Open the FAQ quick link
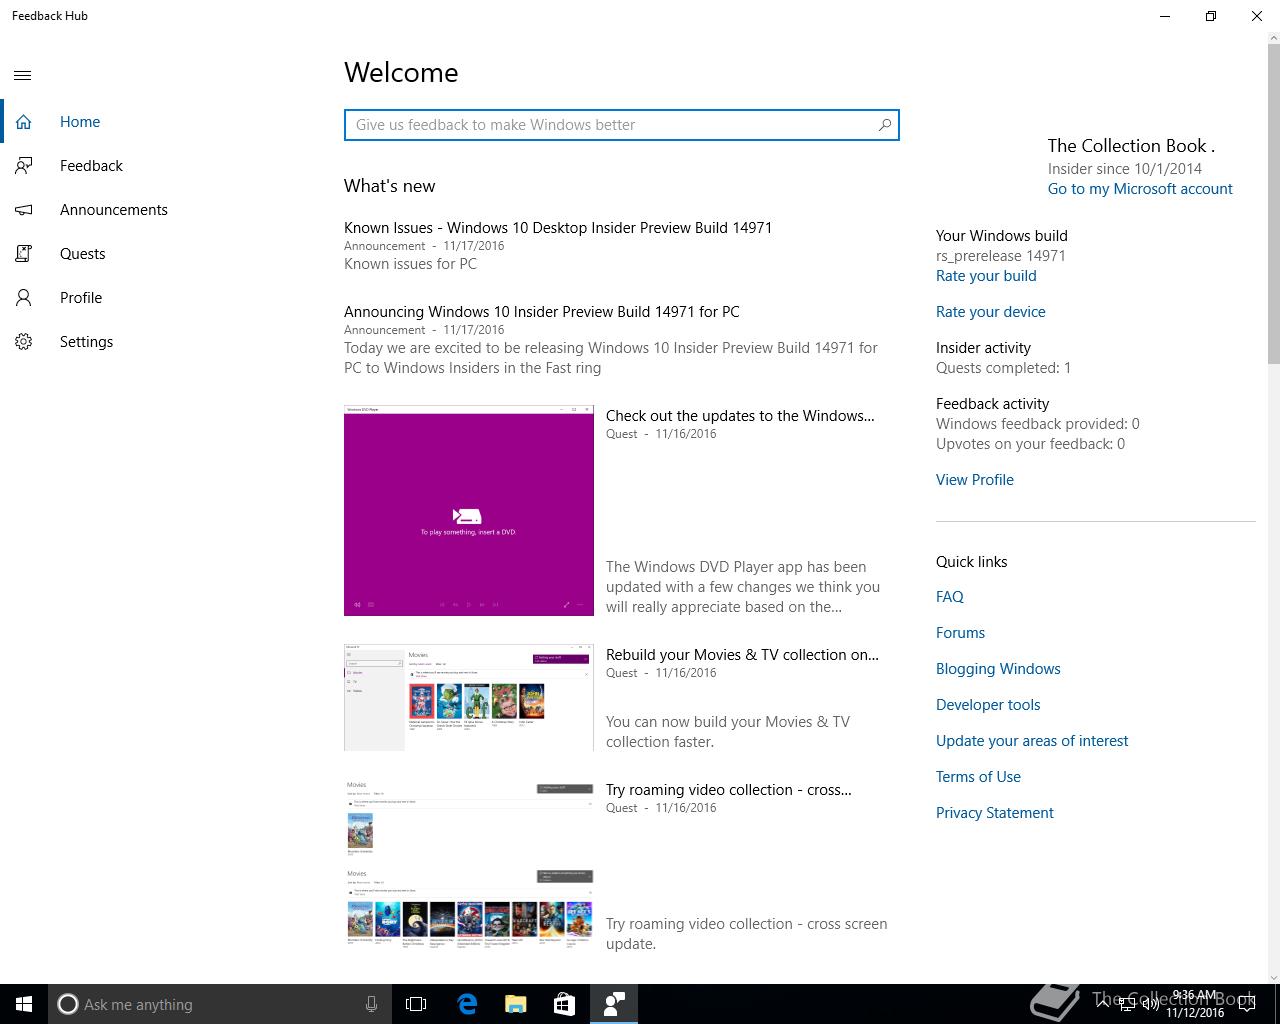1280x1024 pixels. (x=950, y=597)
